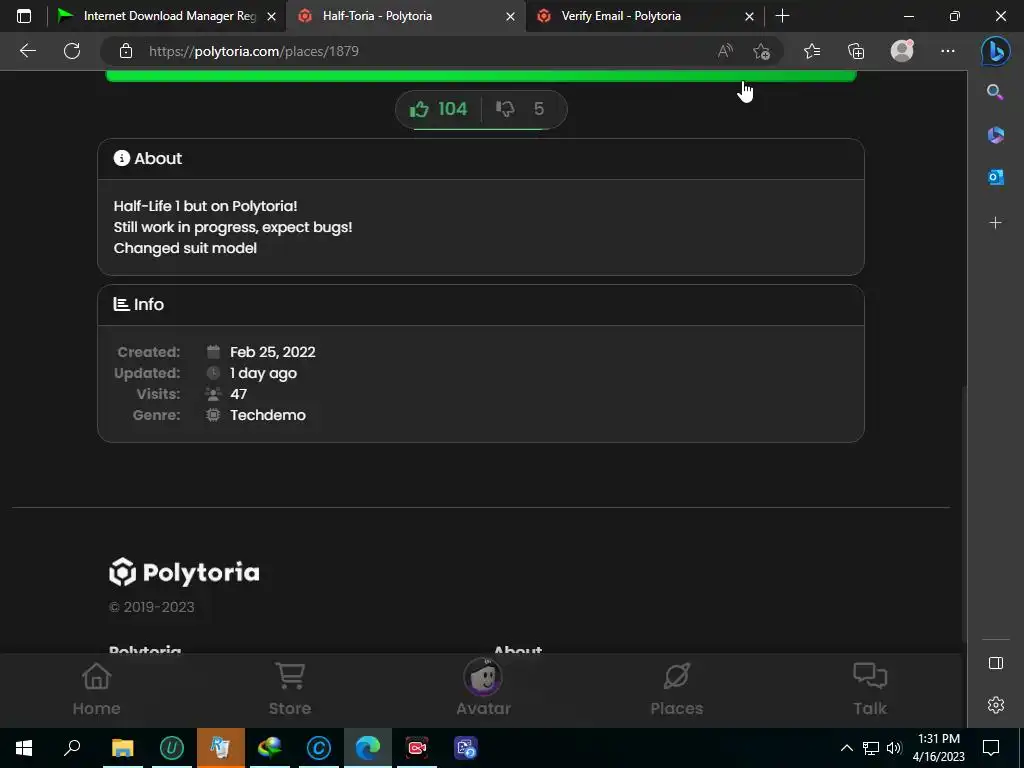Open a new browser tab
Image resolution: width=1024 pixels, height=768 pixels.
point(782,16)
